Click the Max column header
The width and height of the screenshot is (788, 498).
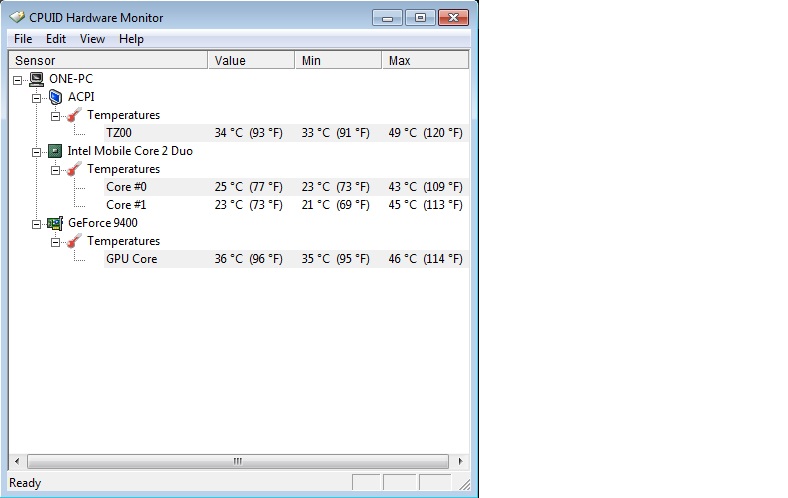click(x=425, y=60)
